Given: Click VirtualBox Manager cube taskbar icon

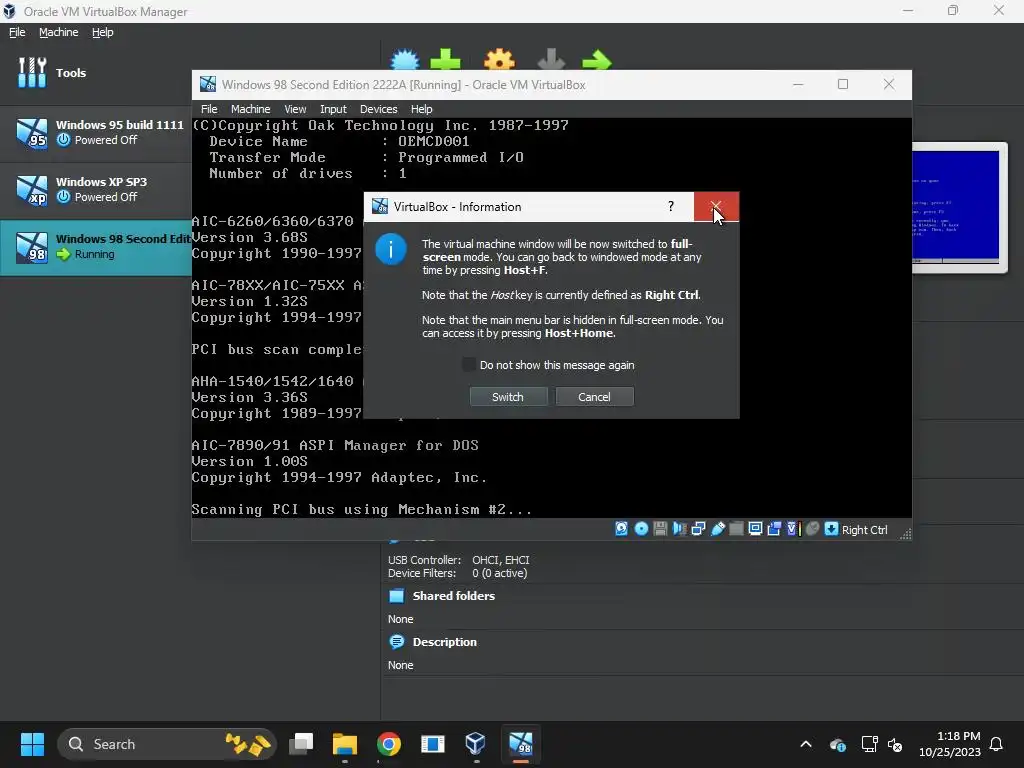Looking at the screenshot, I should [x=475, y=744].
